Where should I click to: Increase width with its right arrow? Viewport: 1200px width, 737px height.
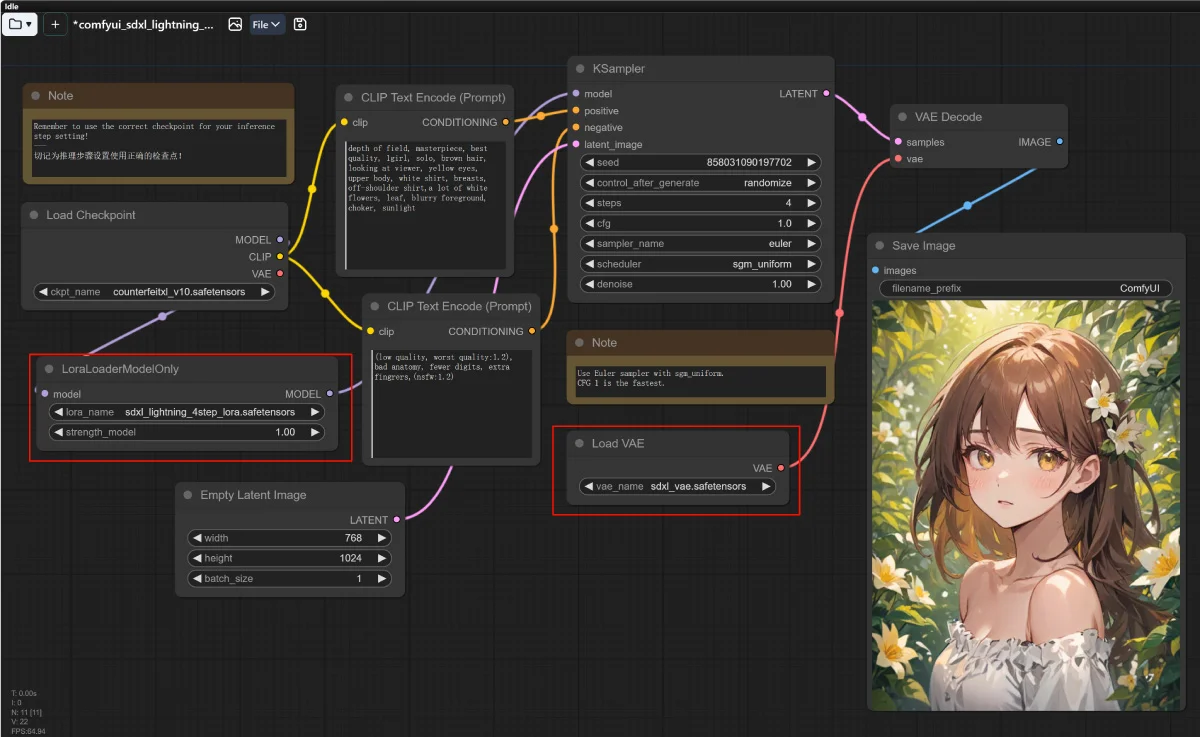(382, 538)
